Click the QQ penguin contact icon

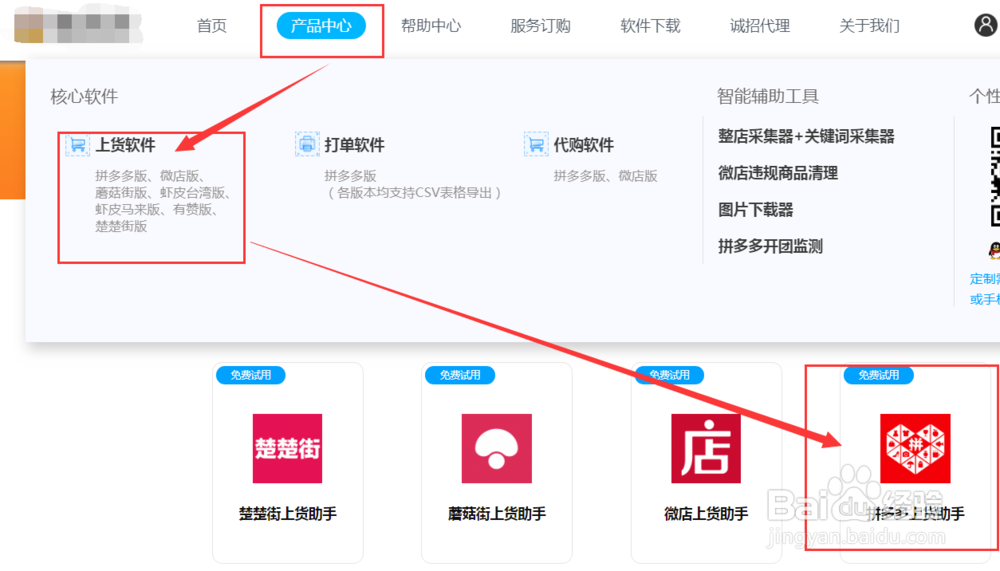point(995,251)
